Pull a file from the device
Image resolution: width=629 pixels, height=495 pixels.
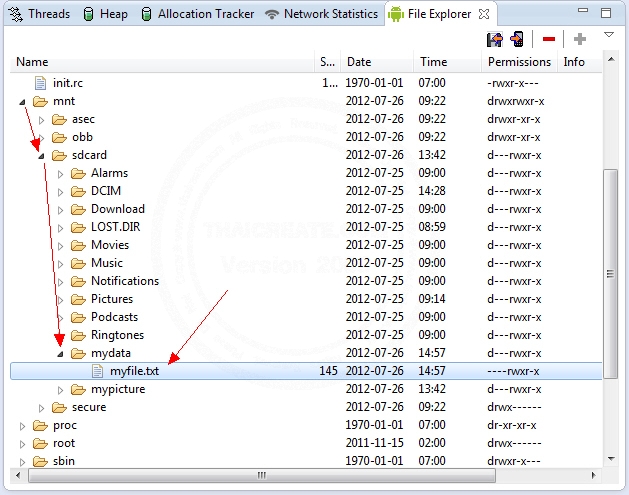pyautogui.click(x=494, y=39)
